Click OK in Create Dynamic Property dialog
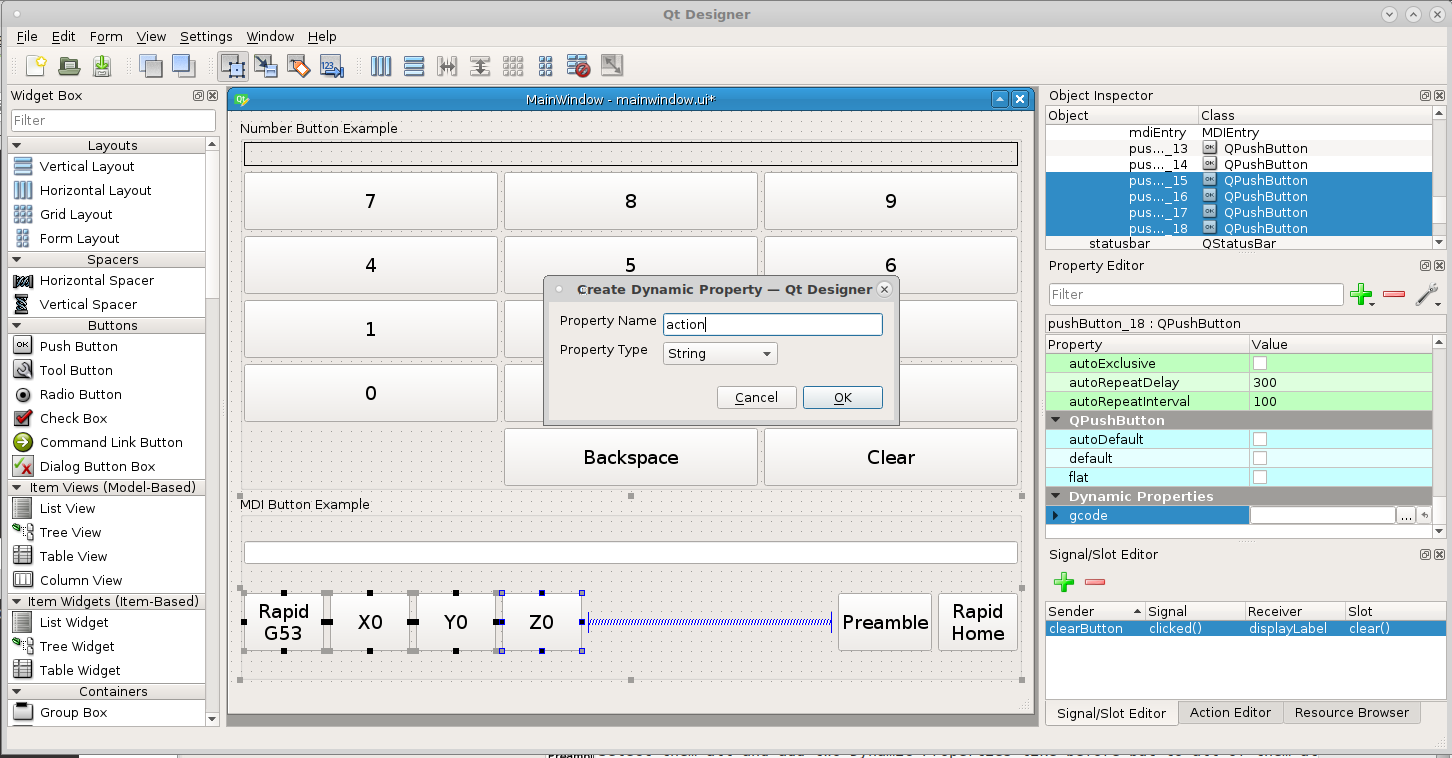 coord(843,397)
